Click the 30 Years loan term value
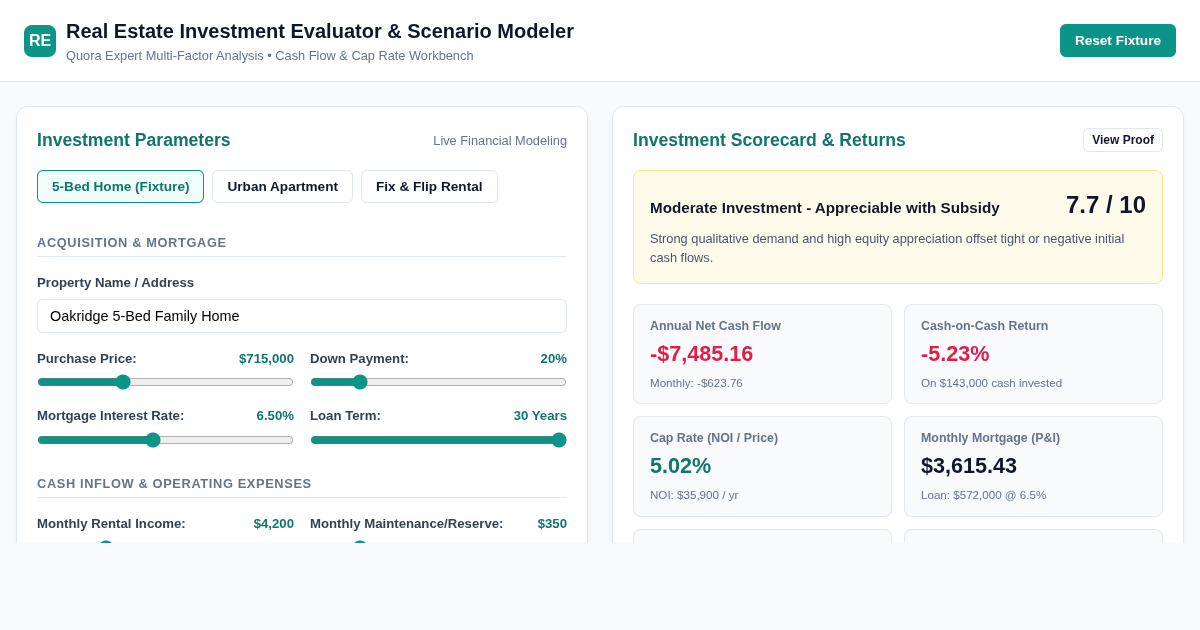The width and height of the screenshot is (1200, 630). point(540,416)
